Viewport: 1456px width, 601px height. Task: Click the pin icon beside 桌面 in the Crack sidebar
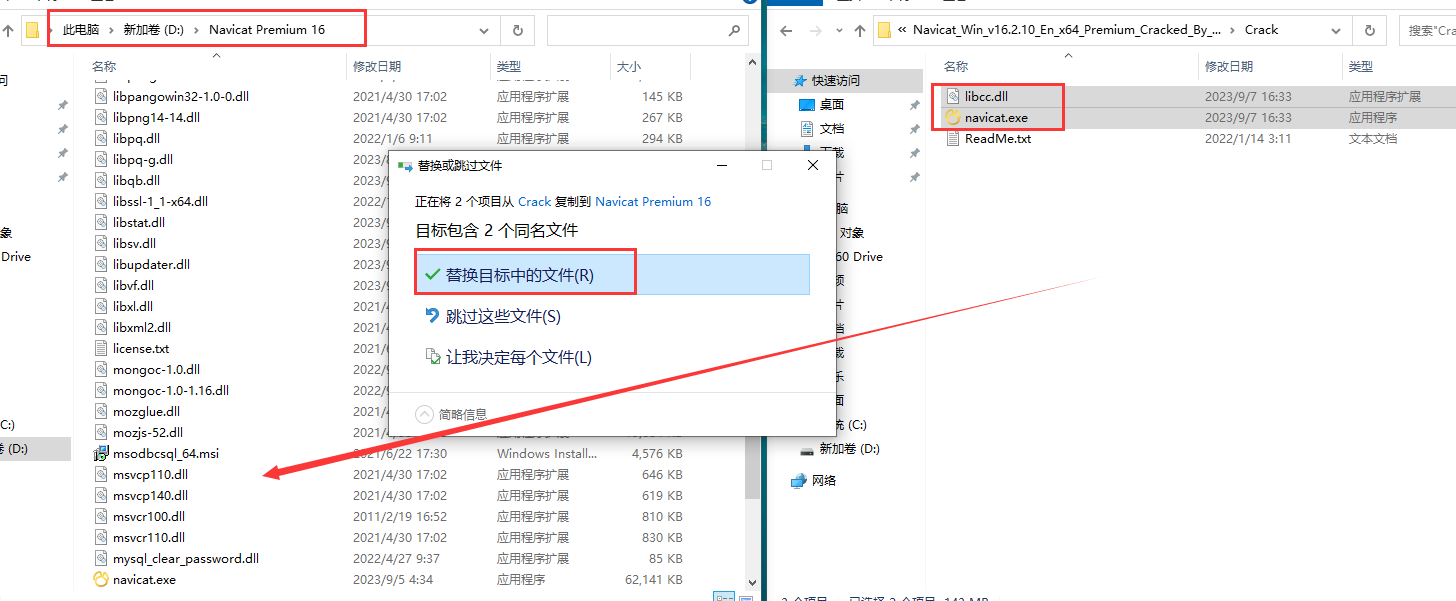[914, 105]
